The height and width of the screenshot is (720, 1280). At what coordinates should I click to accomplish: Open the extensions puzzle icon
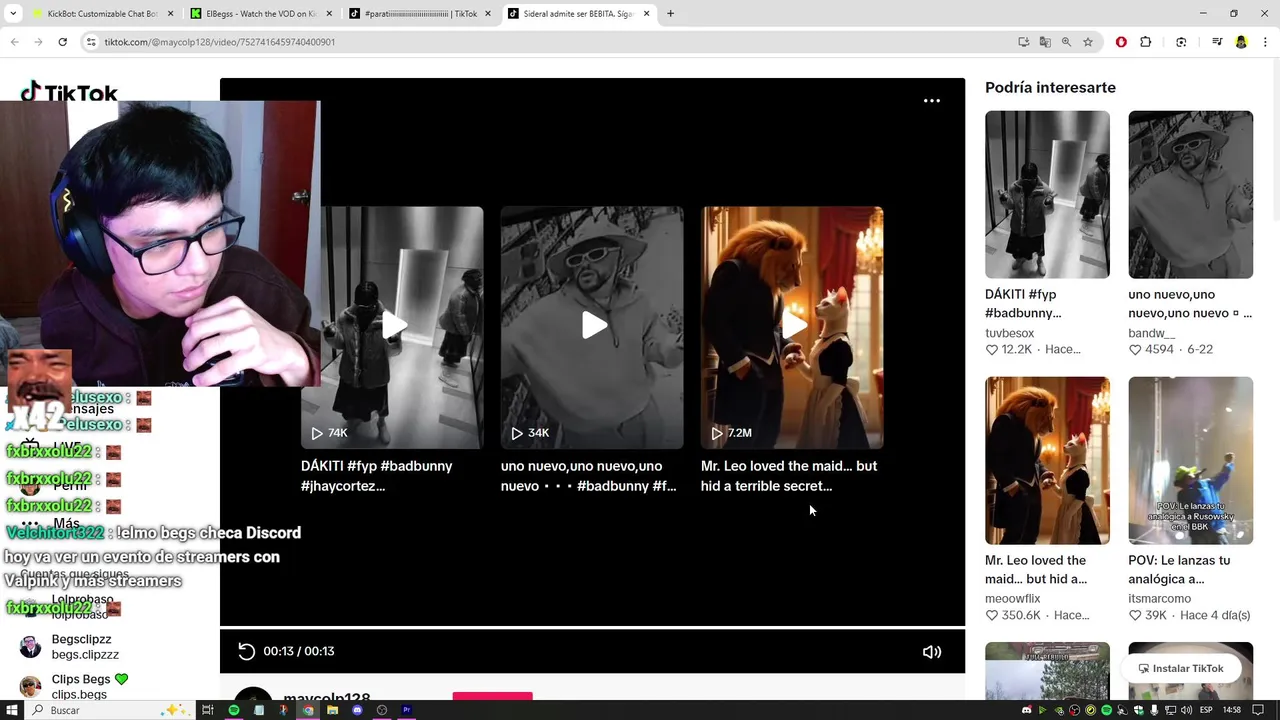coord(1146,42)
